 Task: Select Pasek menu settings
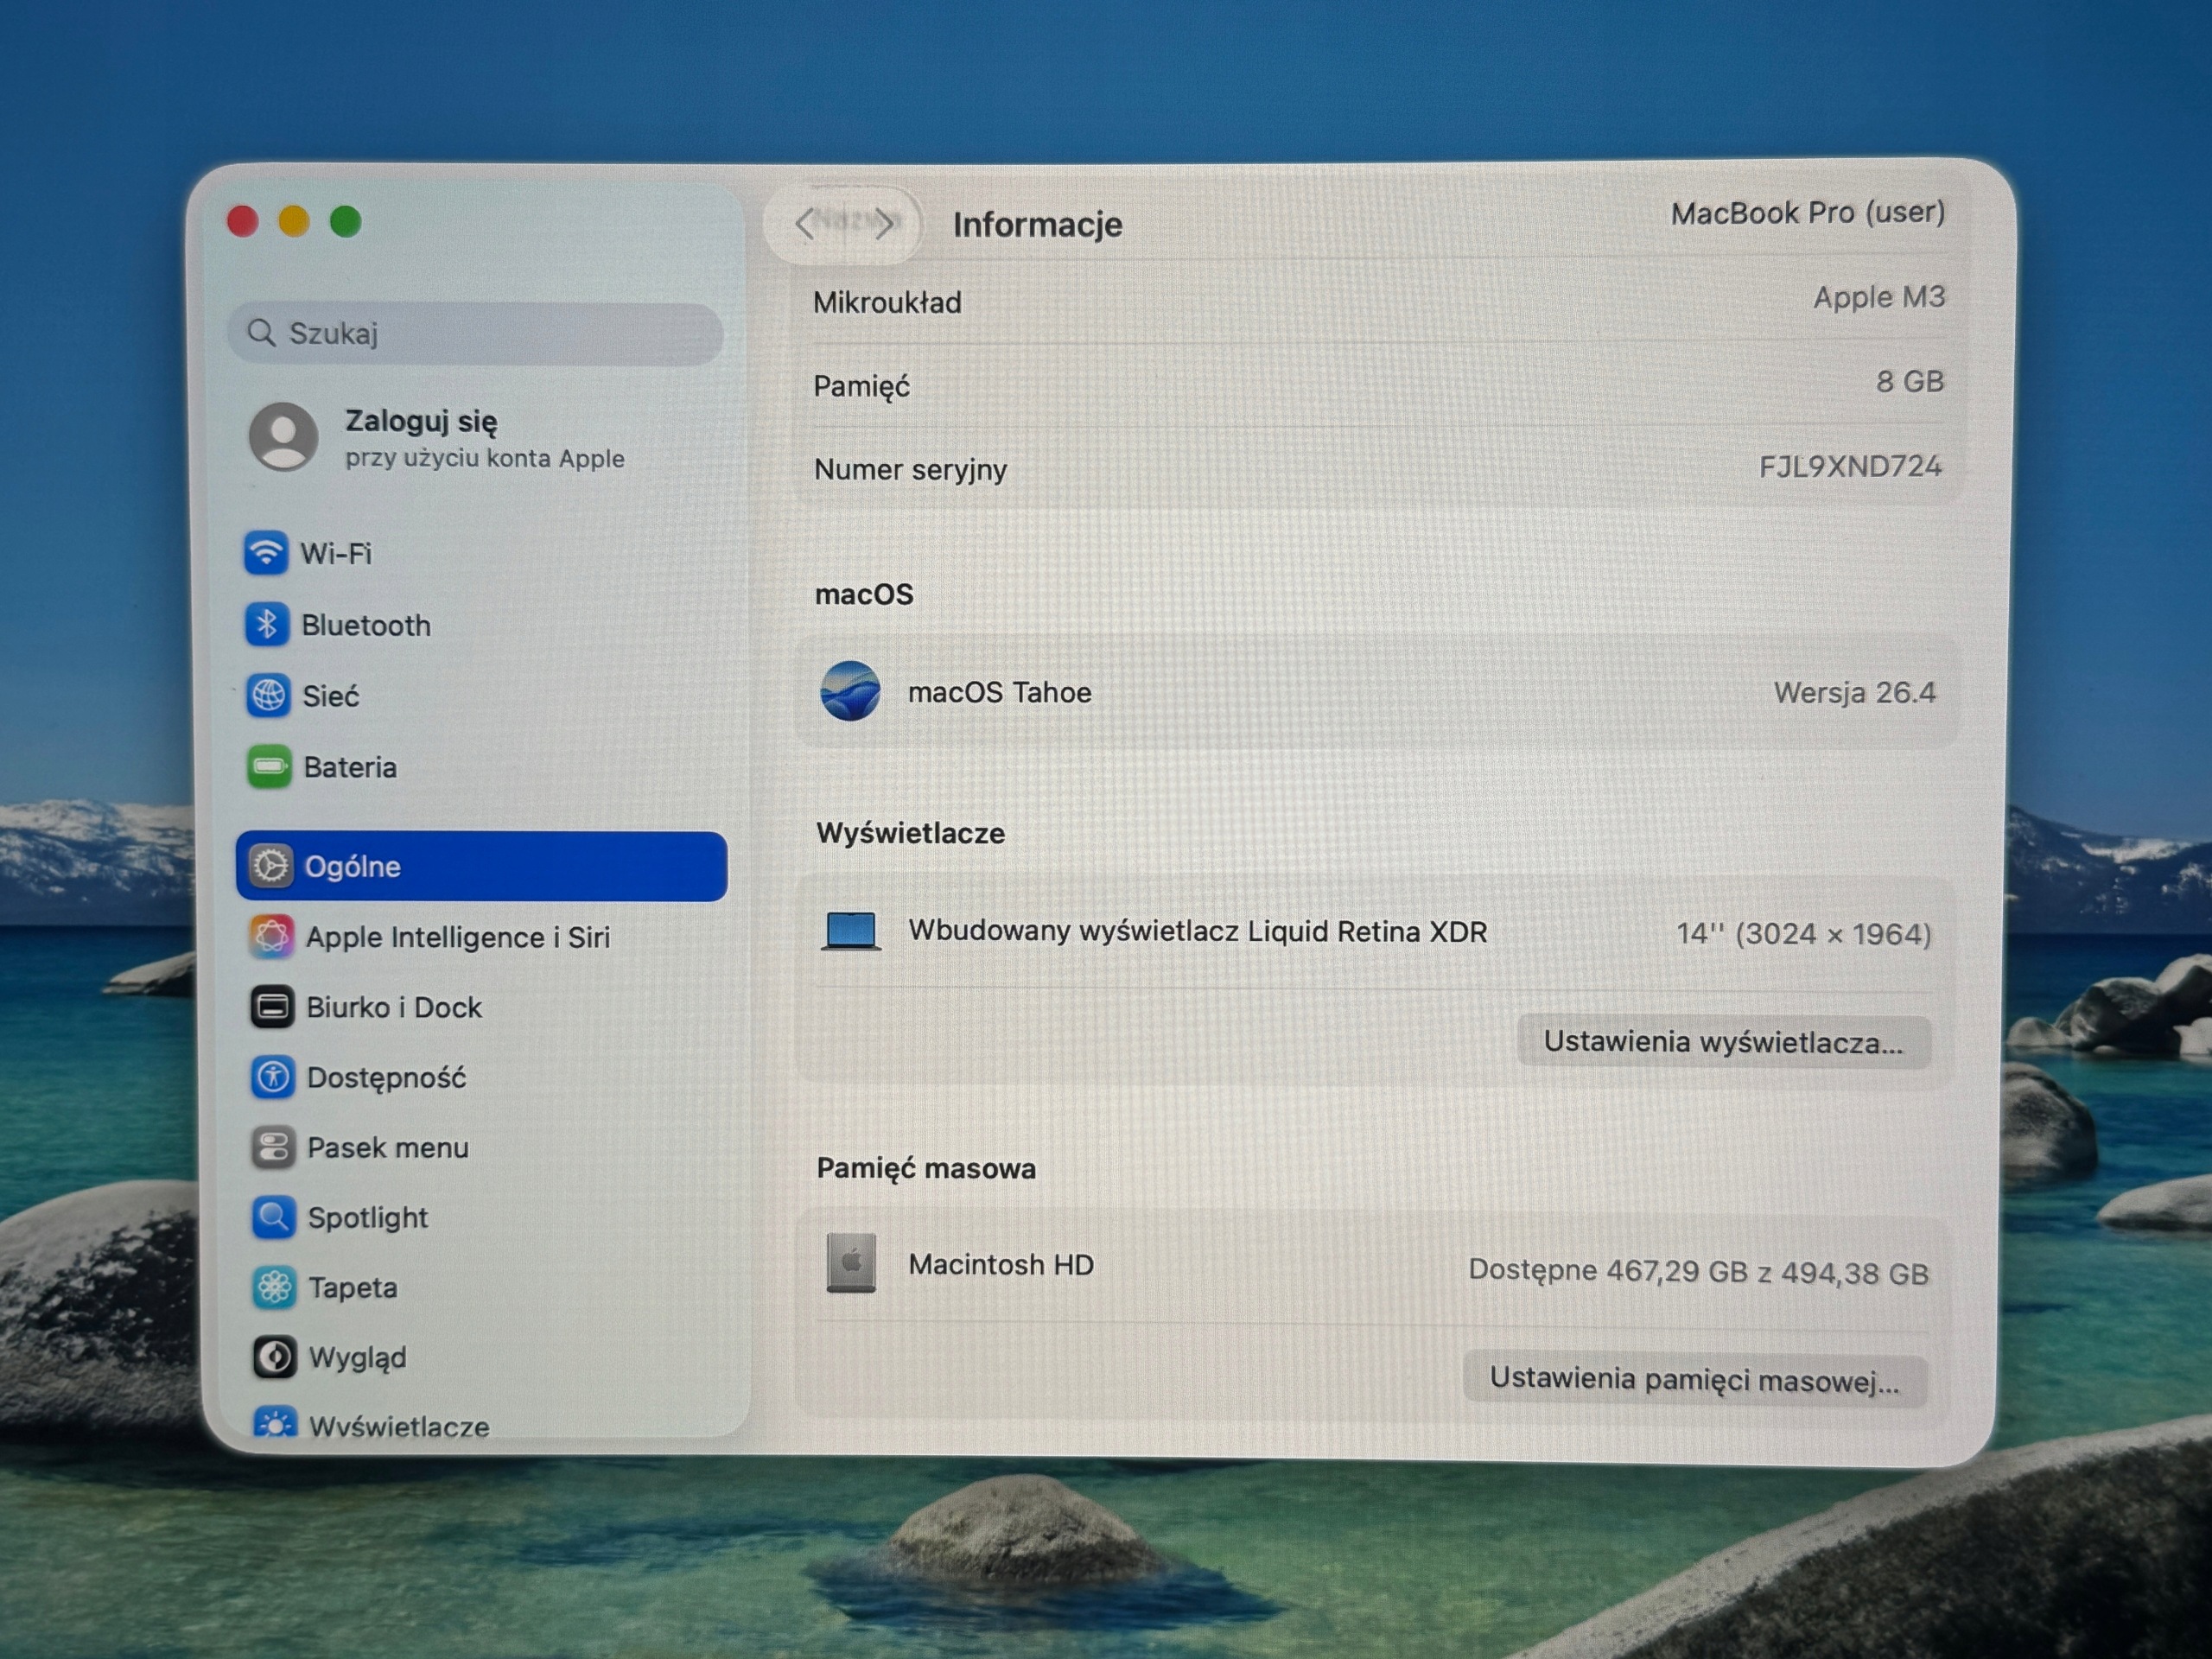(x=360, y=1147)
